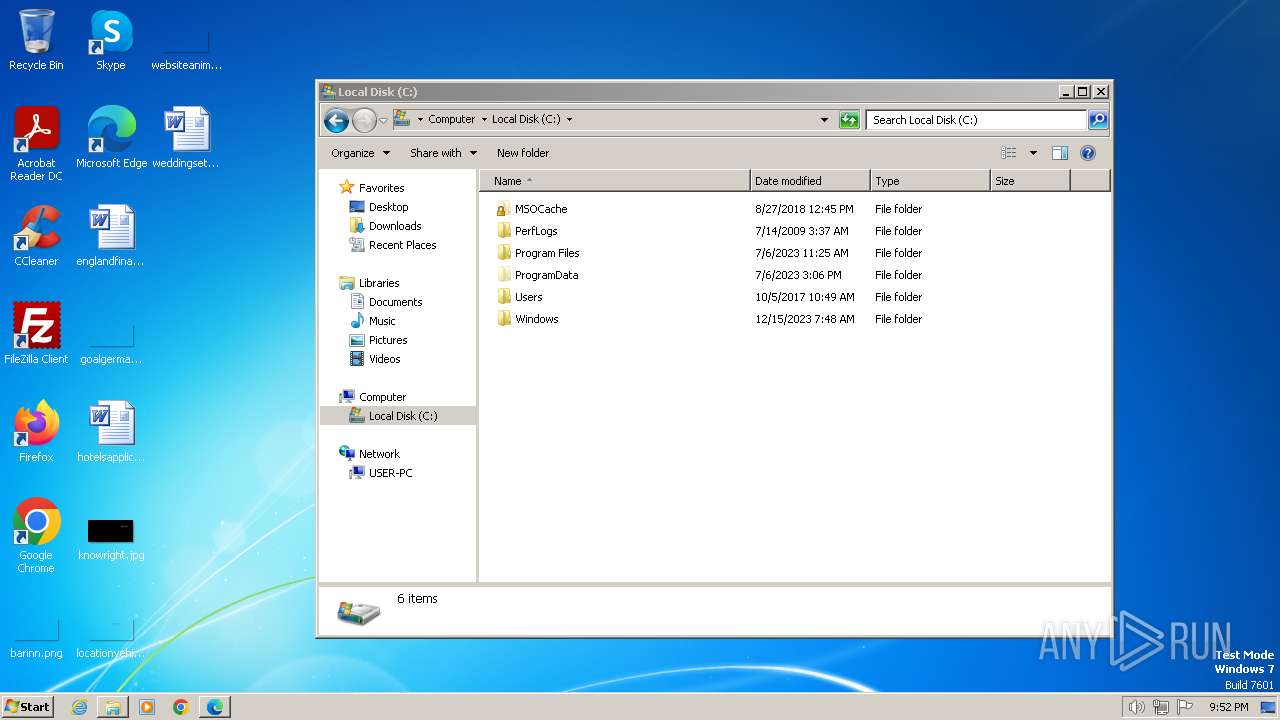Open Recycle Bin desktop icon
The image size is (1280, 720).
(x=36, y=40)
